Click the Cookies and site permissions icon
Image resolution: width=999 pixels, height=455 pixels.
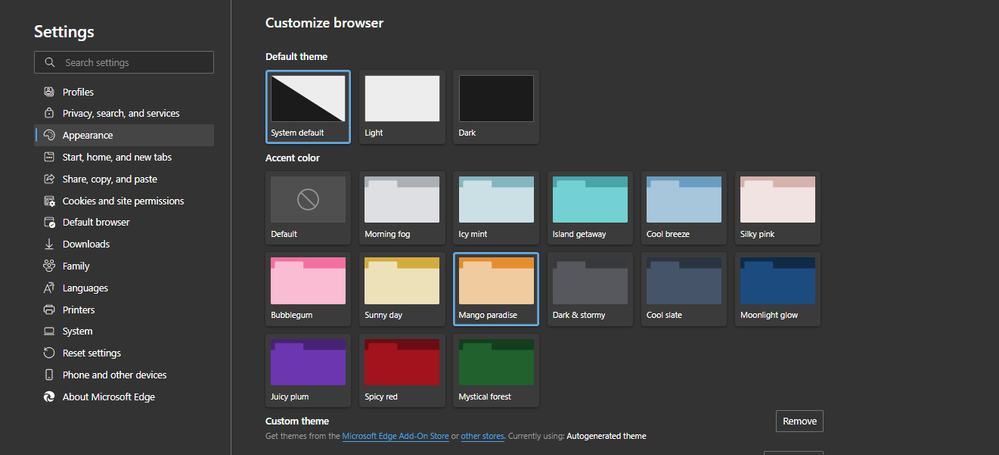[49, 201]
